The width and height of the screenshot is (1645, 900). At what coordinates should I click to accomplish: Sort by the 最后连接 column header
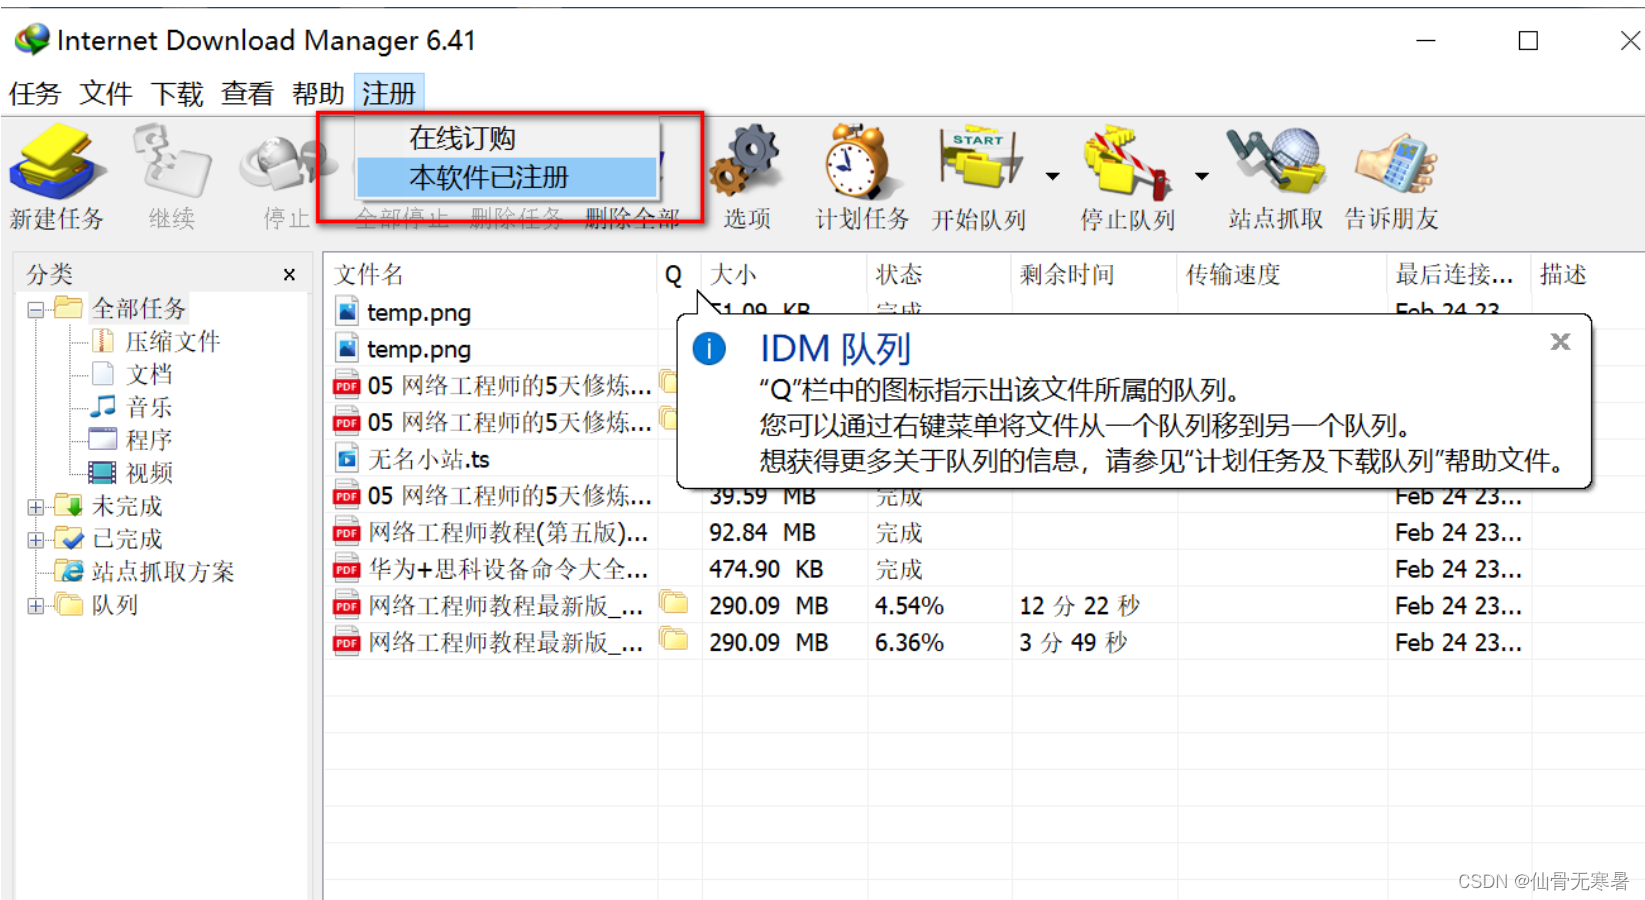tap(1459, 275)
